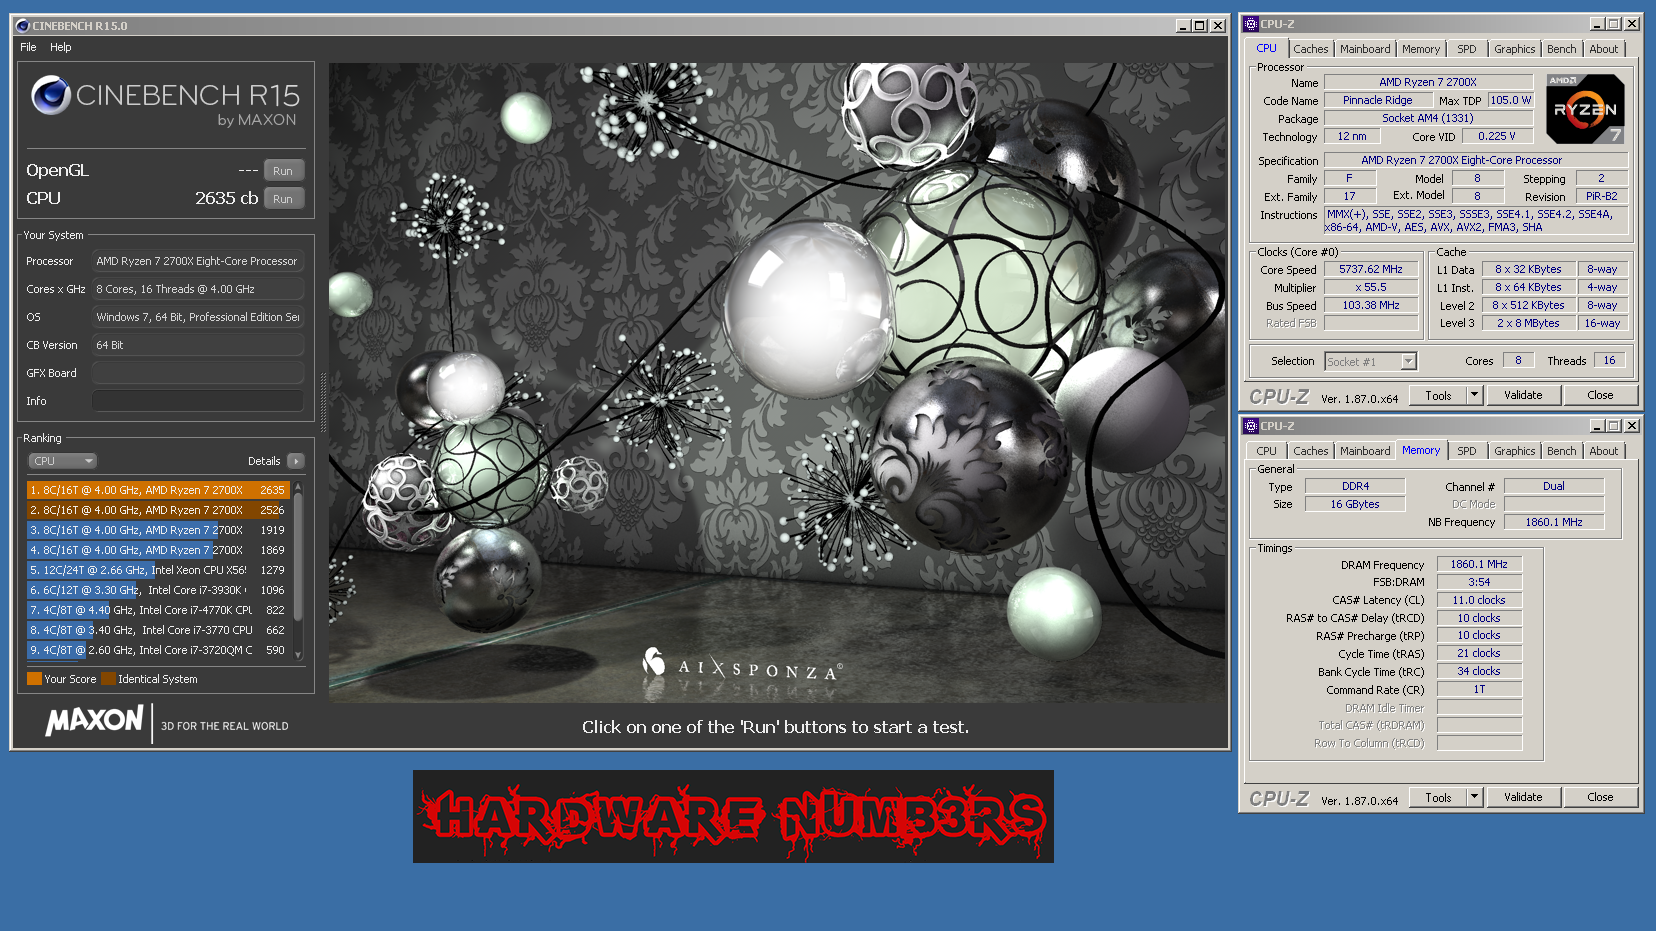1656x931 pixels.
Task: Click the rendered Cinebench scene image
Action: pos(777,382)
